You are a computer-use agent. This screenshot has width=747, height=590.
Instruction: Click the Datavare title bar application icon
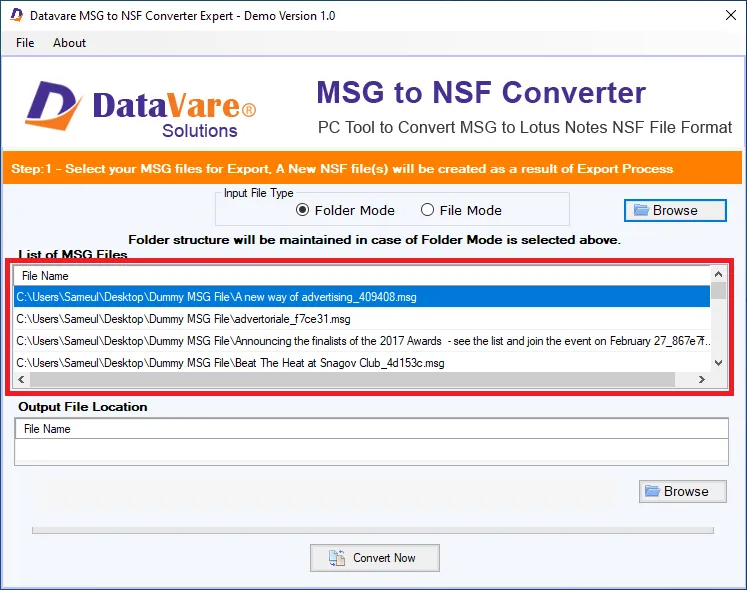click(x=17, y=15)
